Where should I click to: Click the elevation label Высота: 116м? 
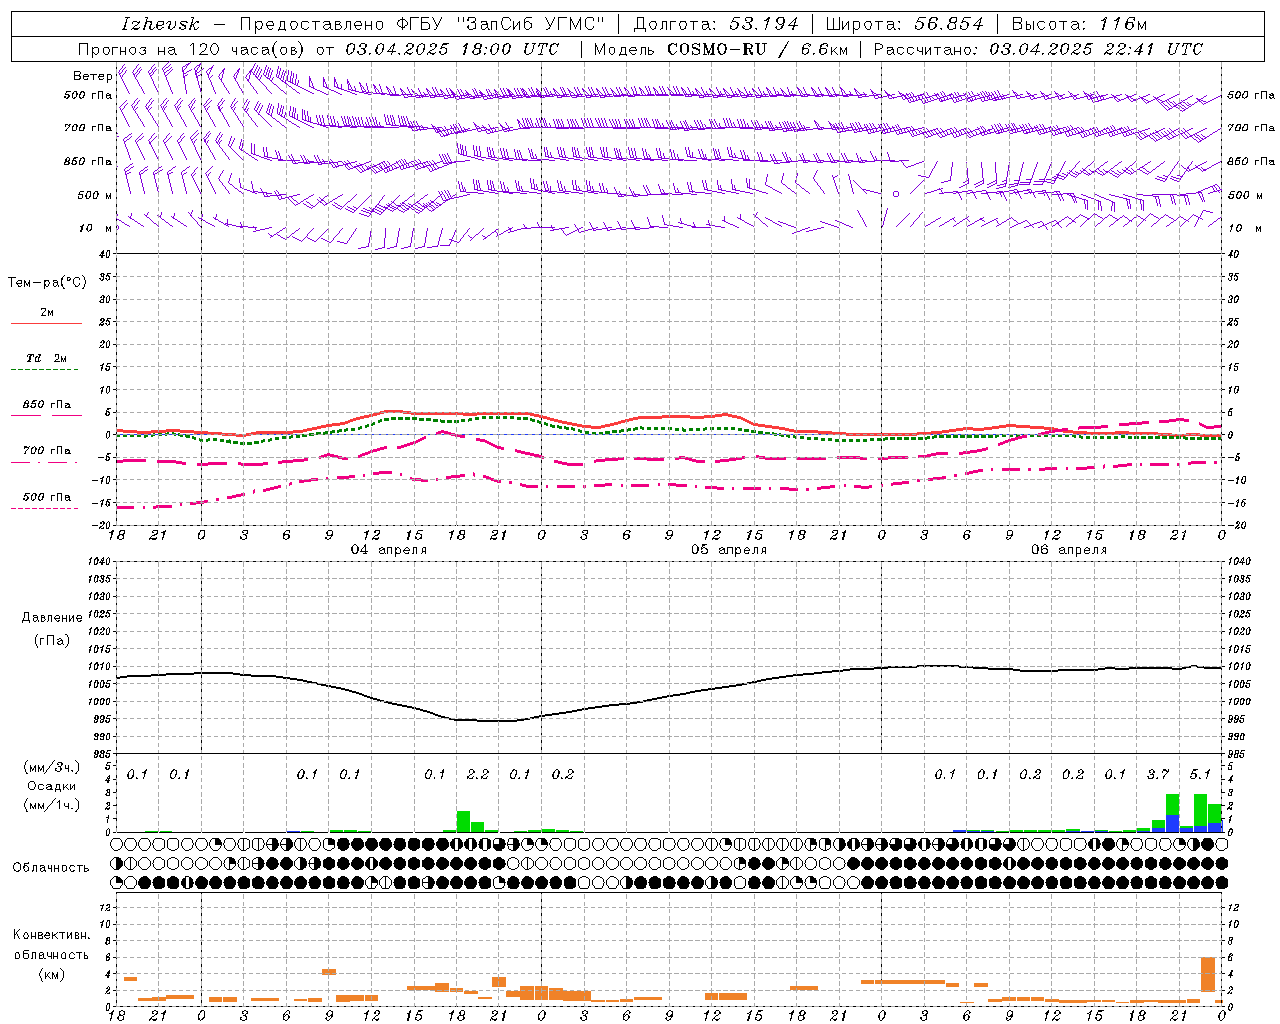pyautogui.click(x=1079, y=24)
